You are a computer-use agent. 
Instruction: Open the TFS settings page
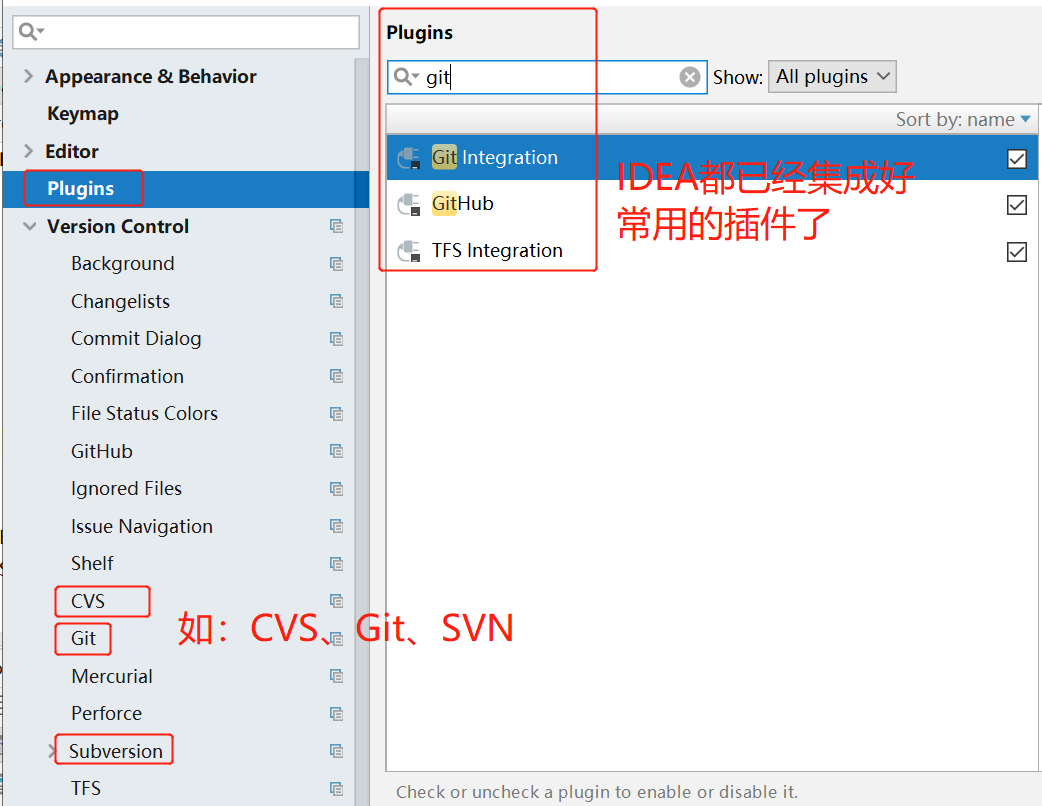click(86, 789)
